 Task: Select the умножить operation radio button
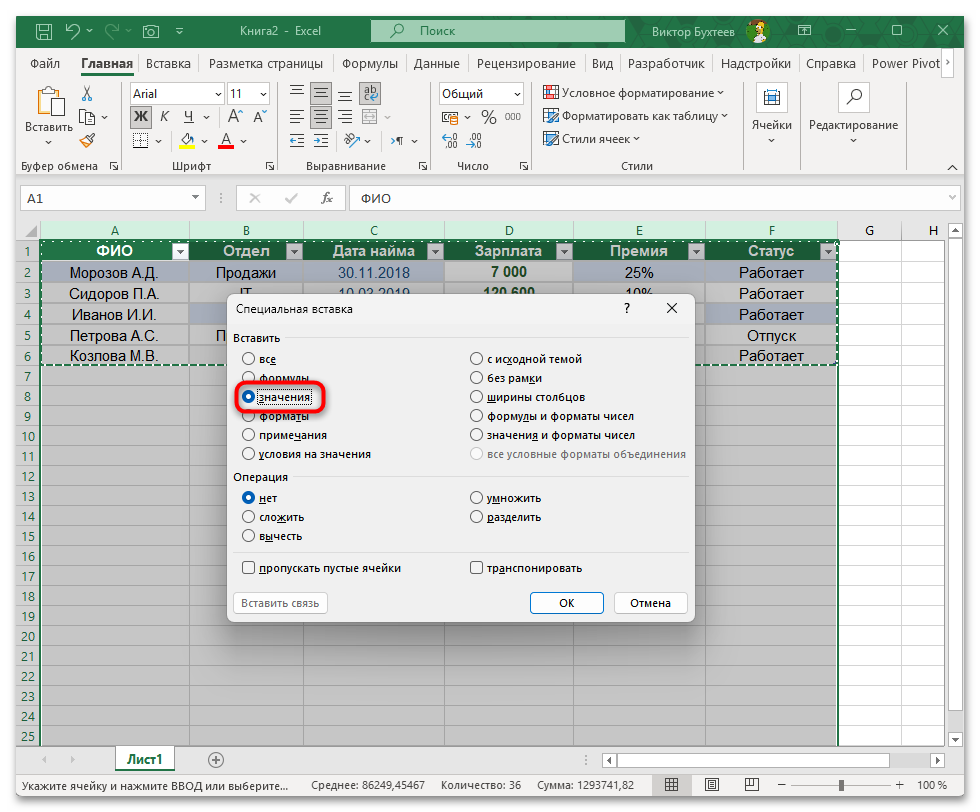click(x=477, y=497)
